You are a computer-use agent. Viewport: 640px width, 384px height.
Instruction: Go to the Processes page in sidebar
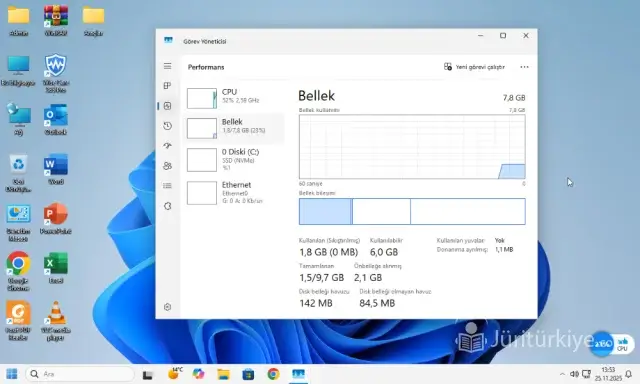click(167, 86)
